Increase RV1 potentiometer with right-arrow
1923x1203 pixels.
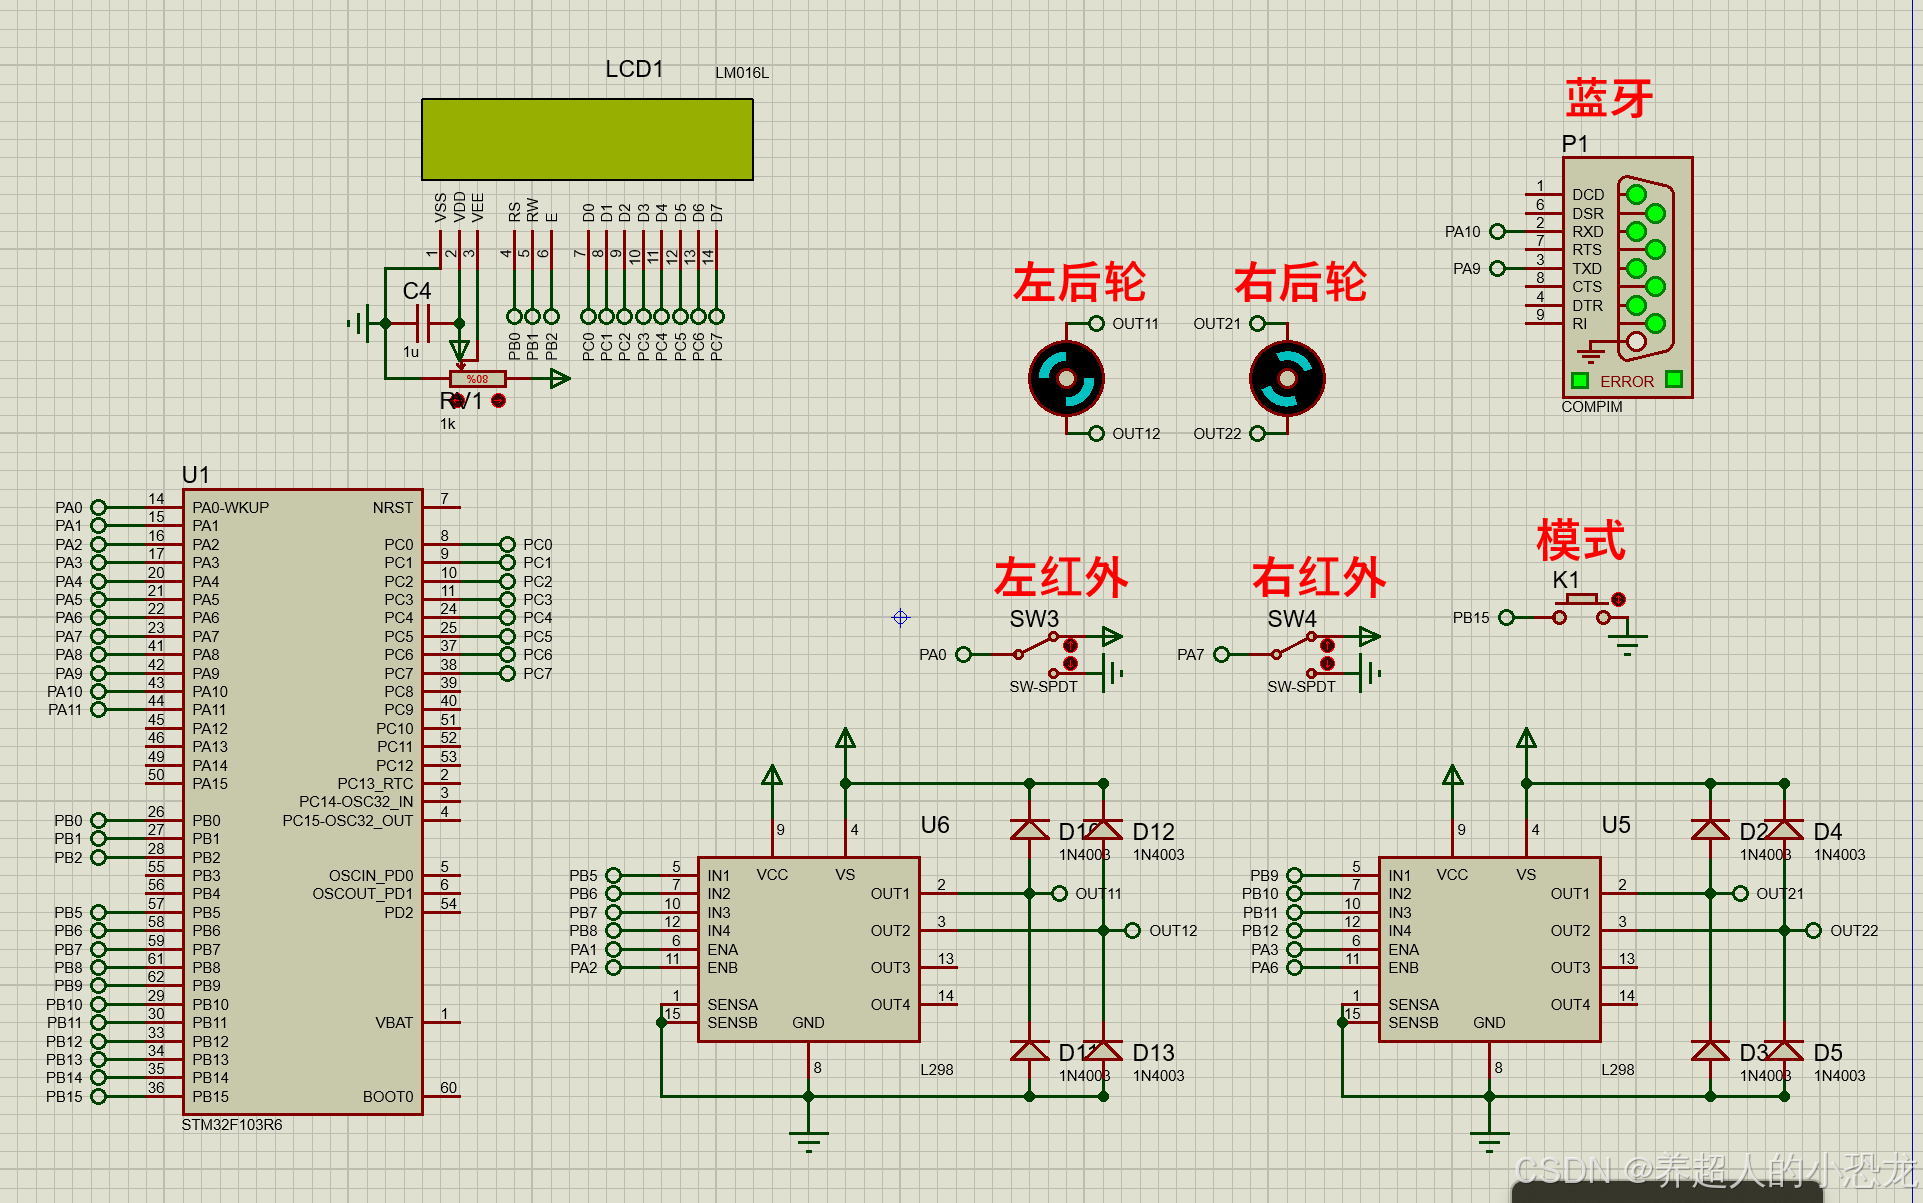pyautogui.click(x=498, y=401)
